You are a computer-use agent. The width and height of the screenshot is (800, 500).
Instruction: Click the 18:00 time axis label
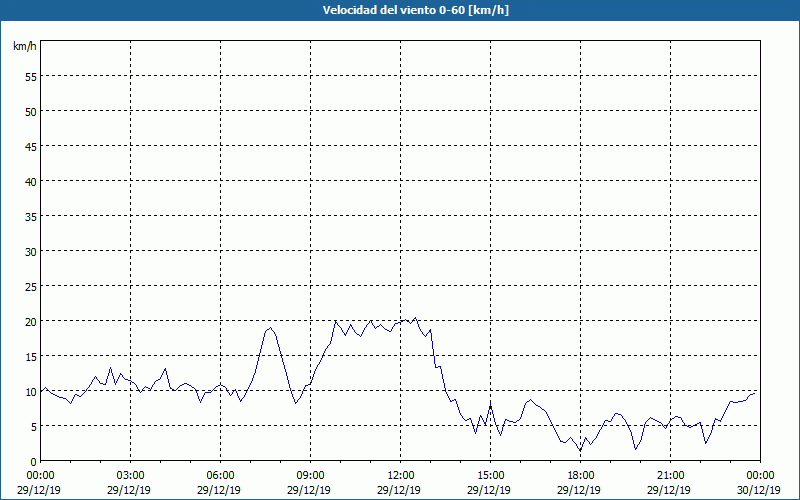point(581,476)
